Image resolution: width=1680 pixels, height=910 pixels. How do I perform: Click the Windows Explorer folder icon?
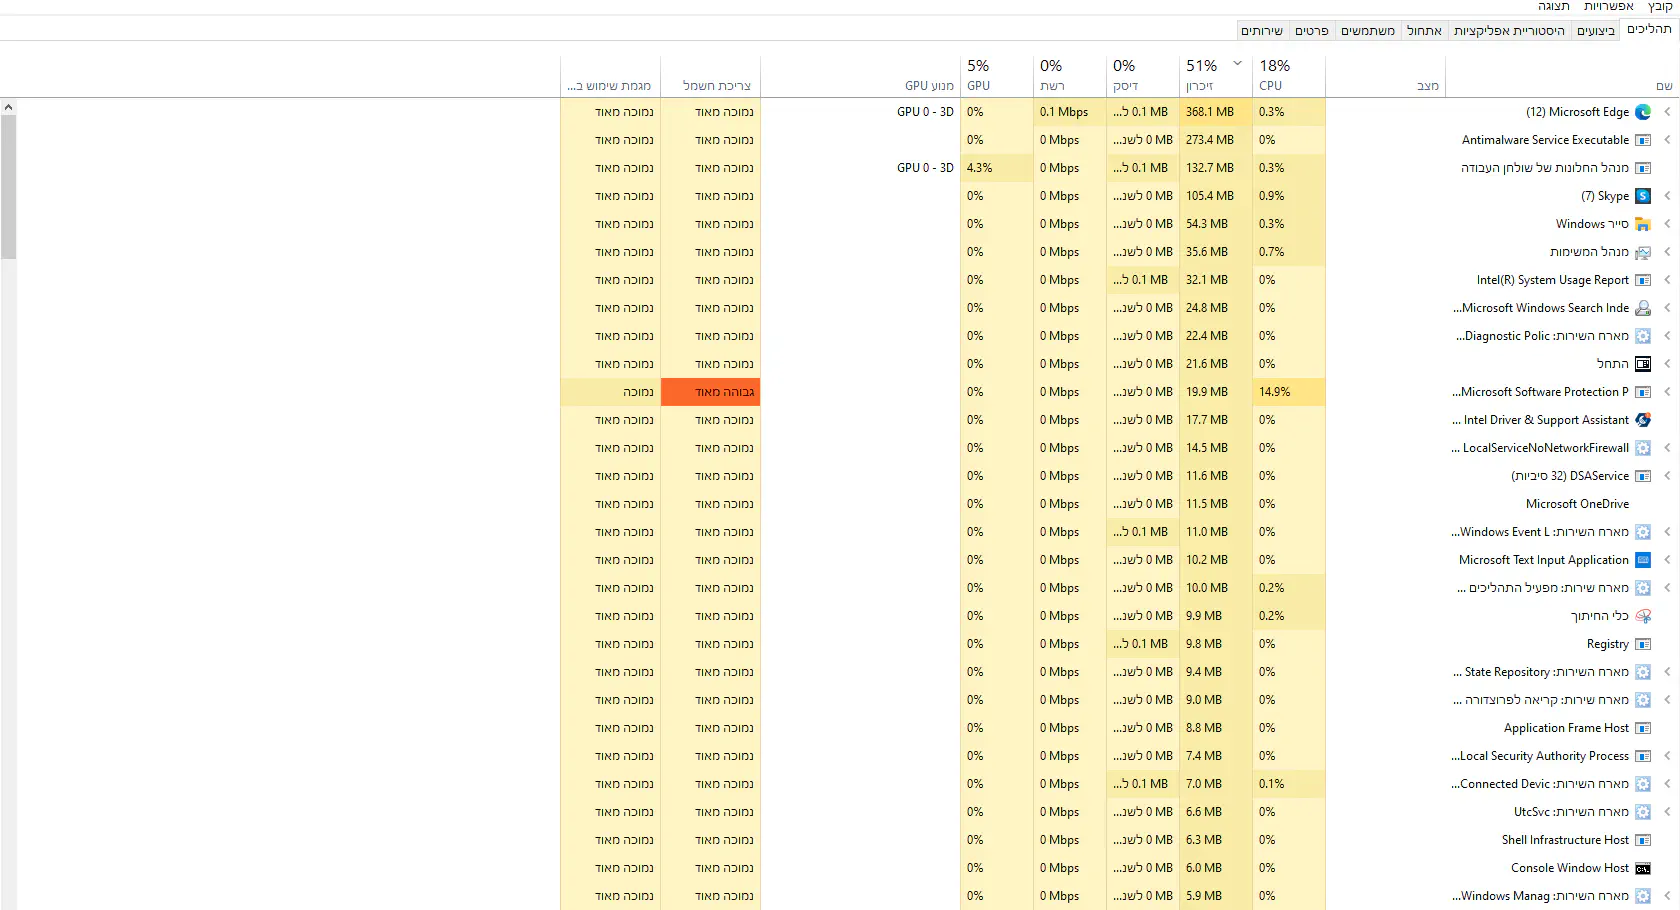coord(1642,224)
